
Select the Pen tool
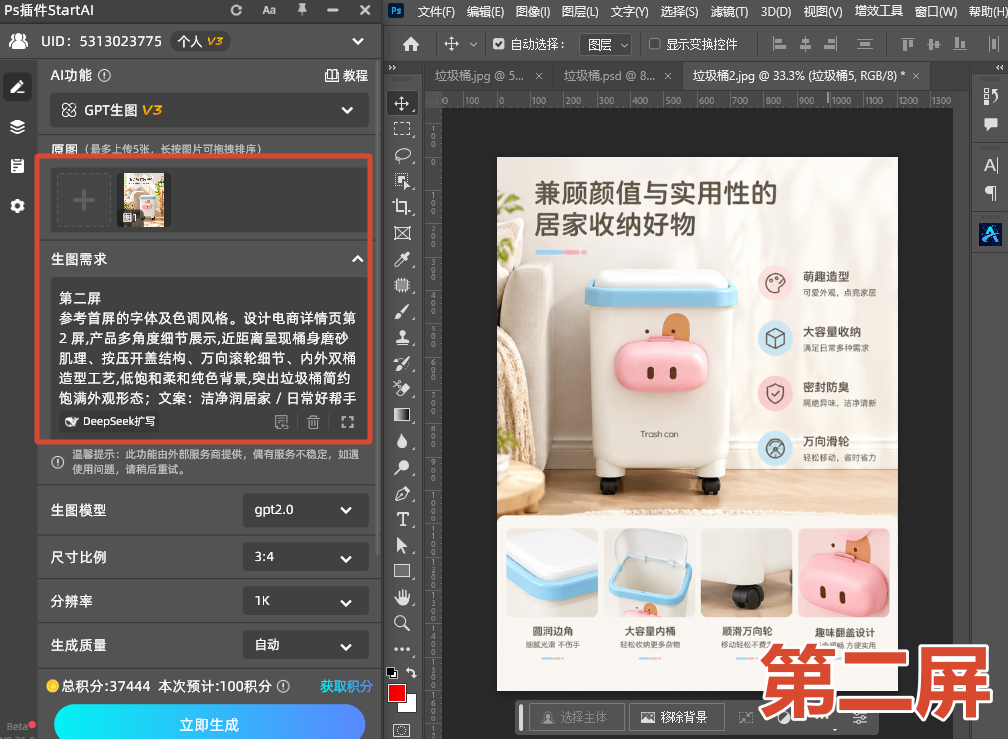pyautogui.click(x=402, y=494)
